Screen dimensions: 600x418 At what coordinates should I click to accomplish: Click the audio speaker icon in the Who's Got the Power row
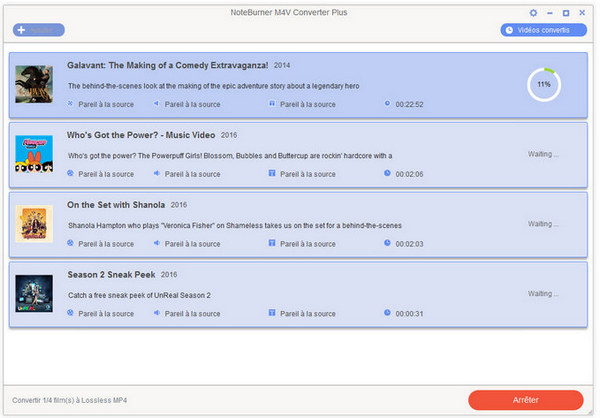point(157,173)
